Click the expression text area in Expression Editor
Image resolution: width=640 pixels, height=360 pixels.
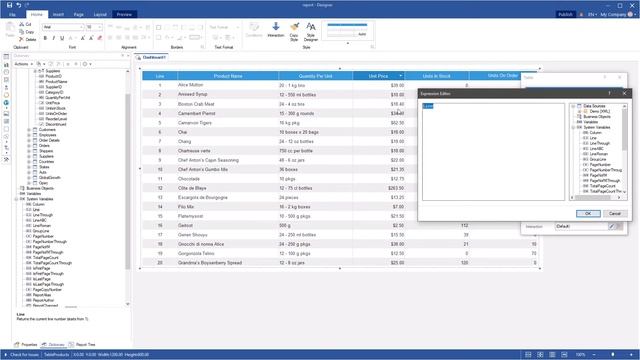[x=493, y=152]
